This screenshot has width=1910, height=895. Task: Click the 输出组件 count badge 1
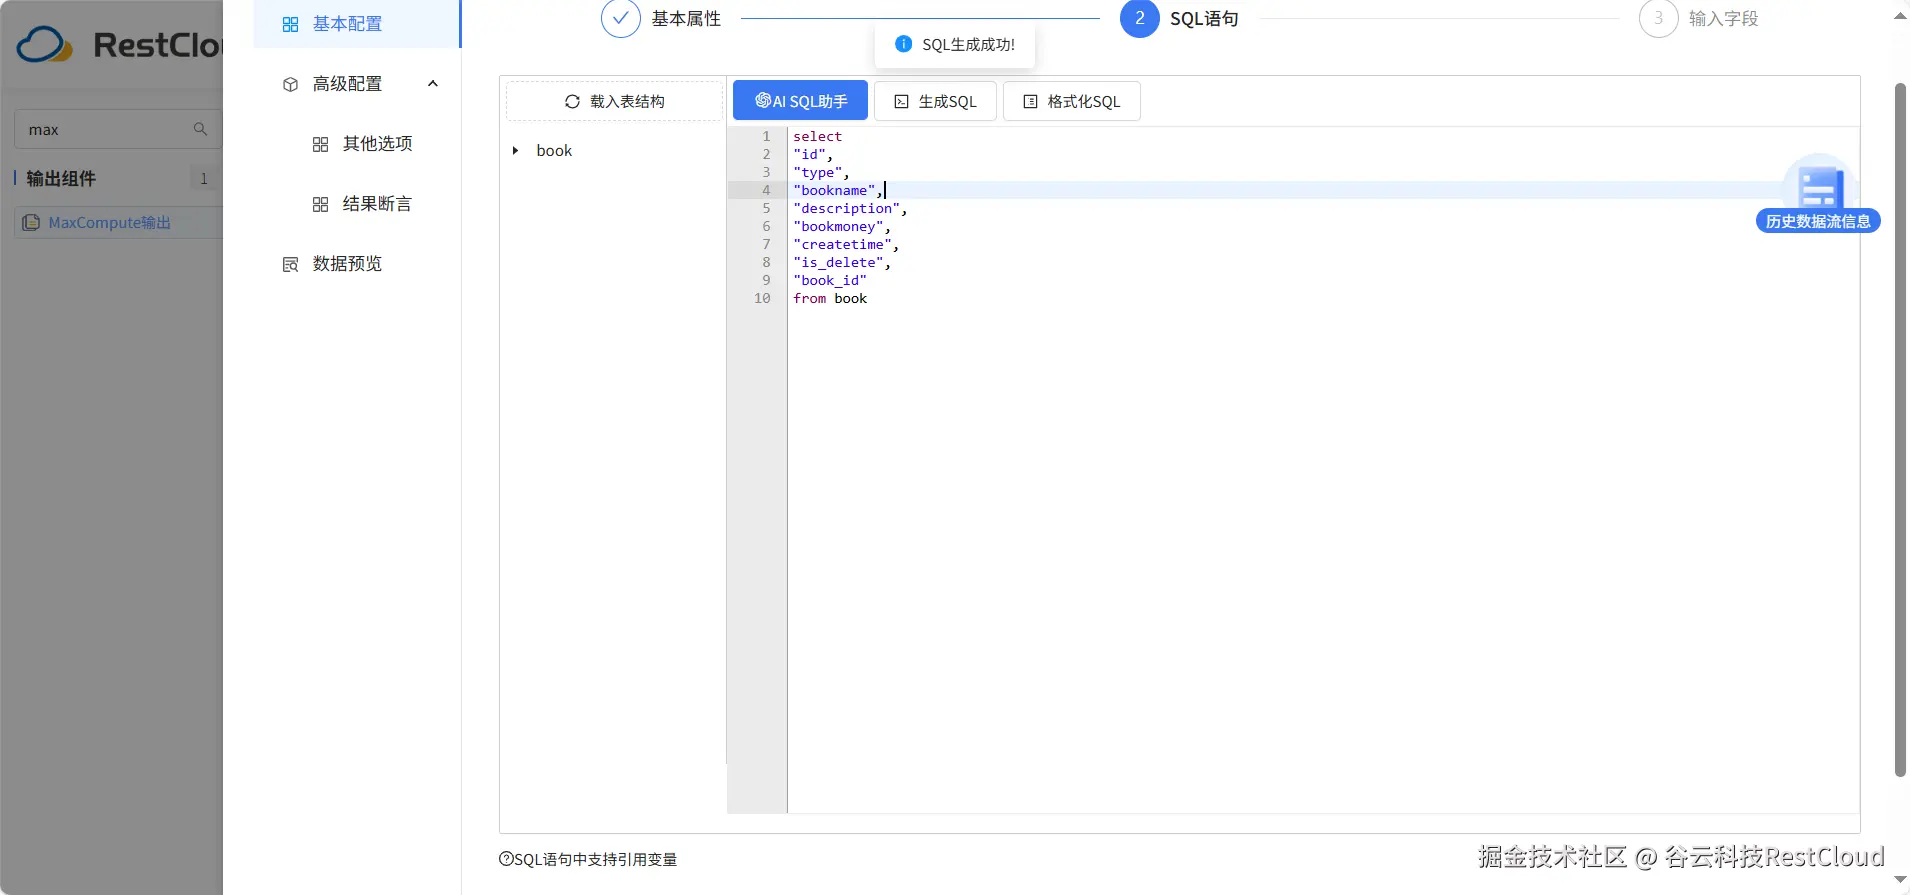tap(204, 178)
